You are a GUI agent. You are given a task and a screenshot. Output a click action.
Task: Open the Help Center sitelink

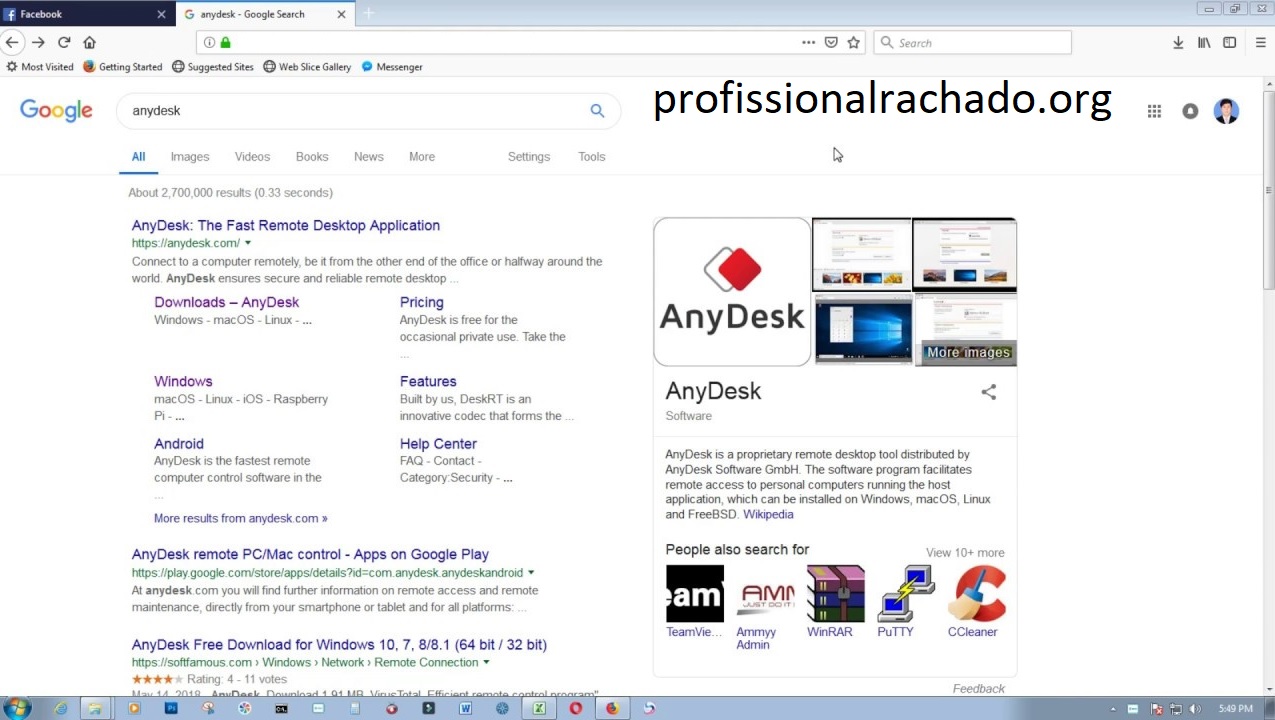coord(438,444)
